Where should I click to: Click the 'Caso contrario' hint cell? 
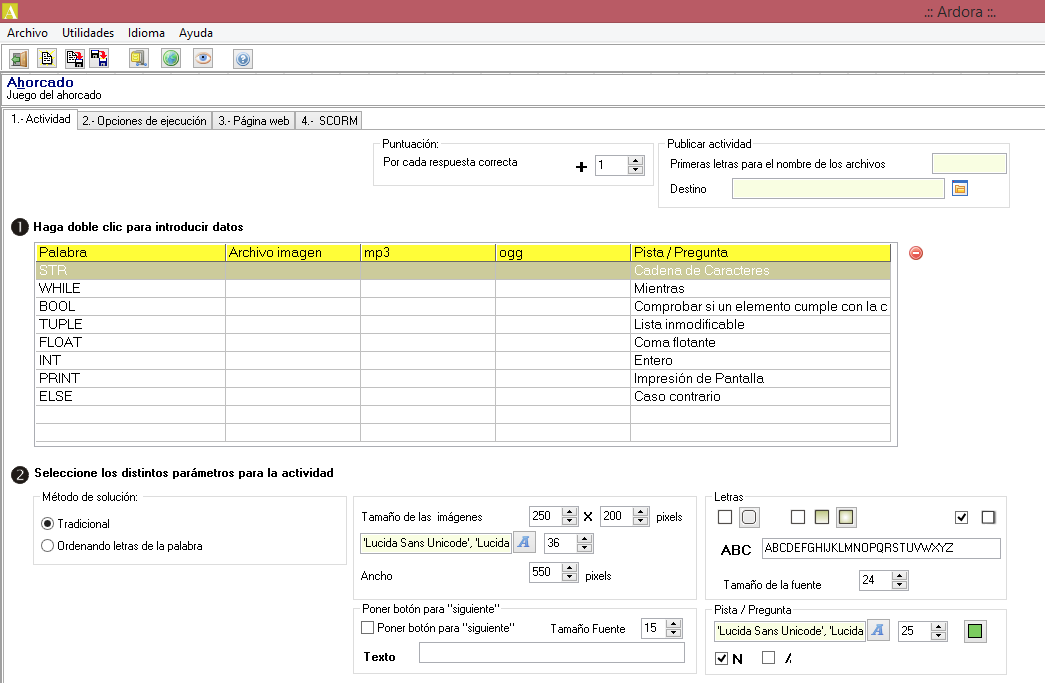[x=760, y=396]
